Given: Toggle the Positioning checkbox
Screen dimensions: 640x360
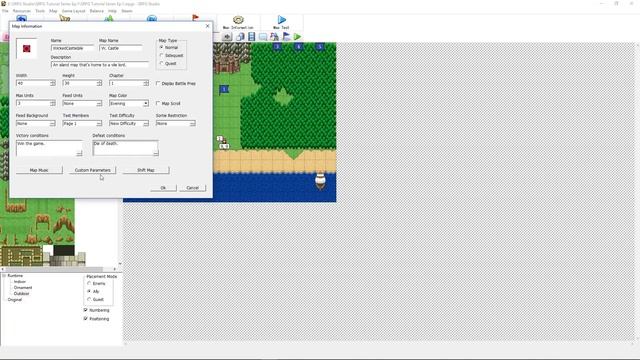Looking at the screenshot, I should pos(86,318).
